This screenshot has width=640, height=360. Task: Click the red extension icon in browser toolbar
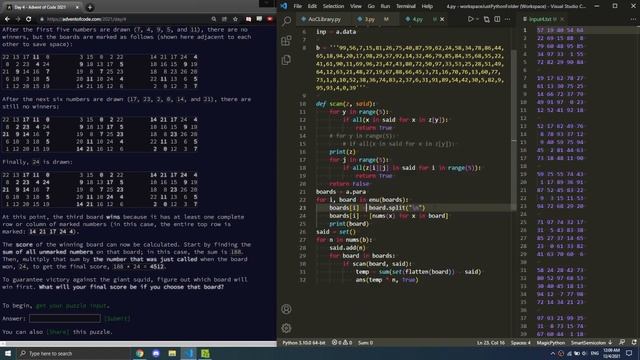pos(270,19)
